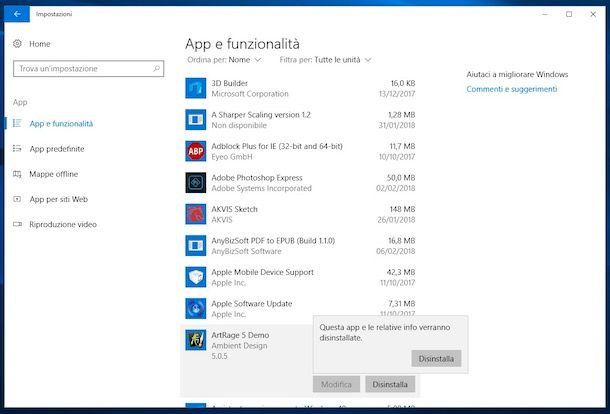The height and width of the screenshot is (414, 610).
Task: Select AnyBizSoft PDF to EPUB (Build 1.1.0)
Action: pyautogui.click(x=300, y=246)
